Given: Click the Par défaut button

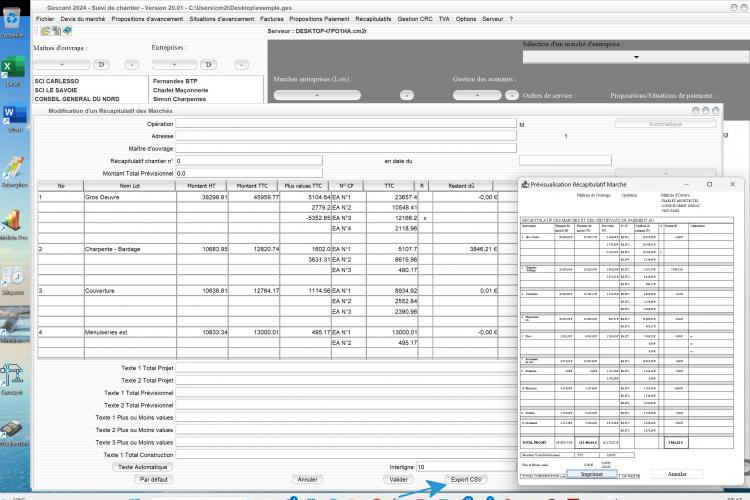Looking at the screenshot, I should click(x=154, y=479).
